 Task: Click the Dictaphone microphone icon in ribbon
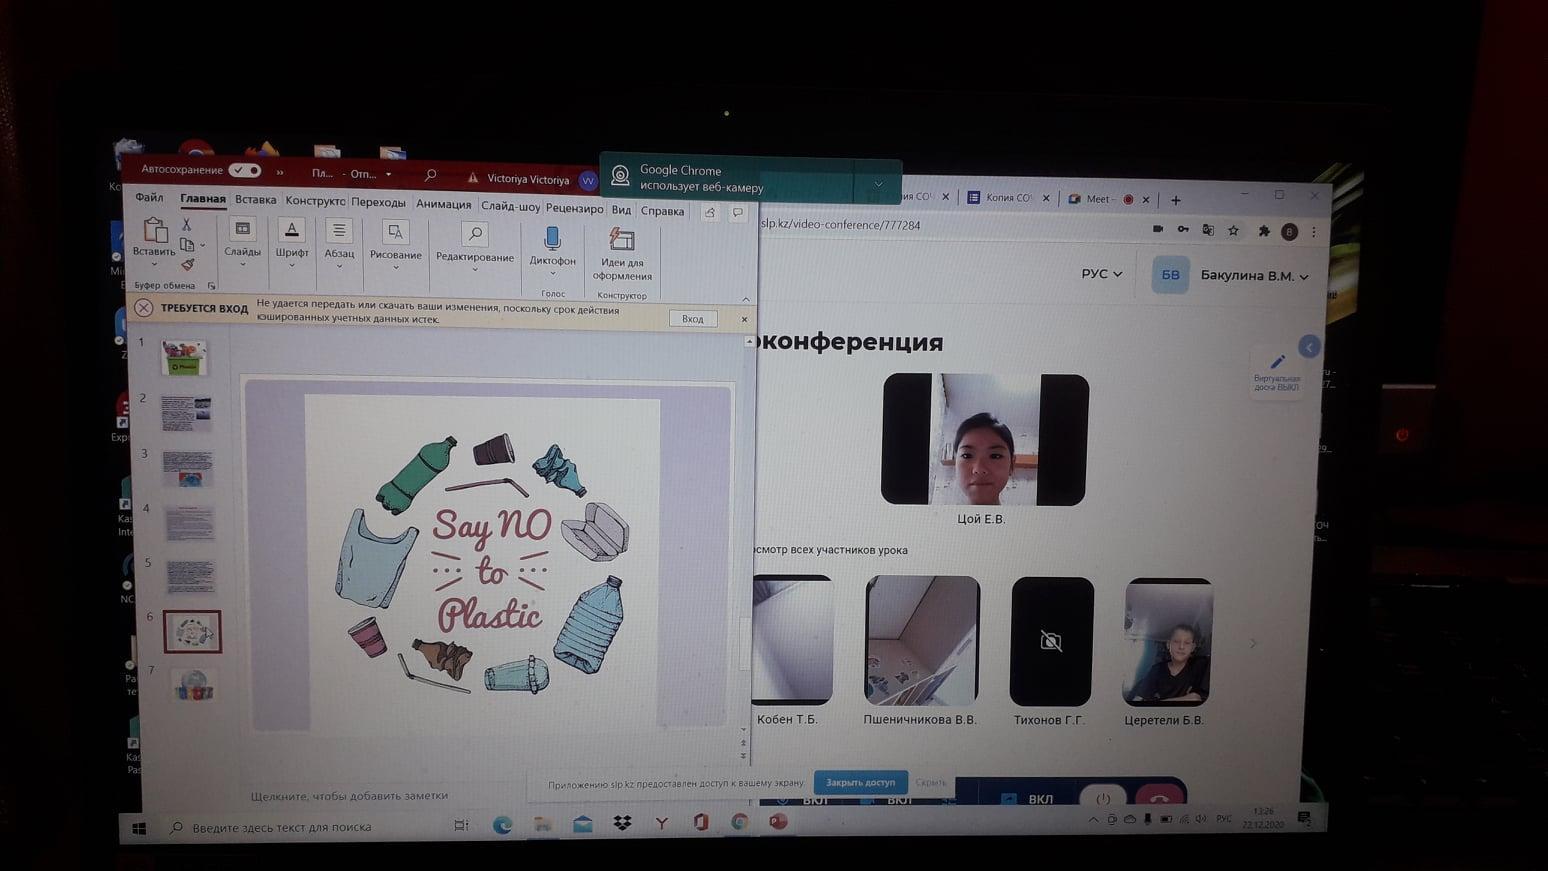pyautogui.click(x=552, y=240)
